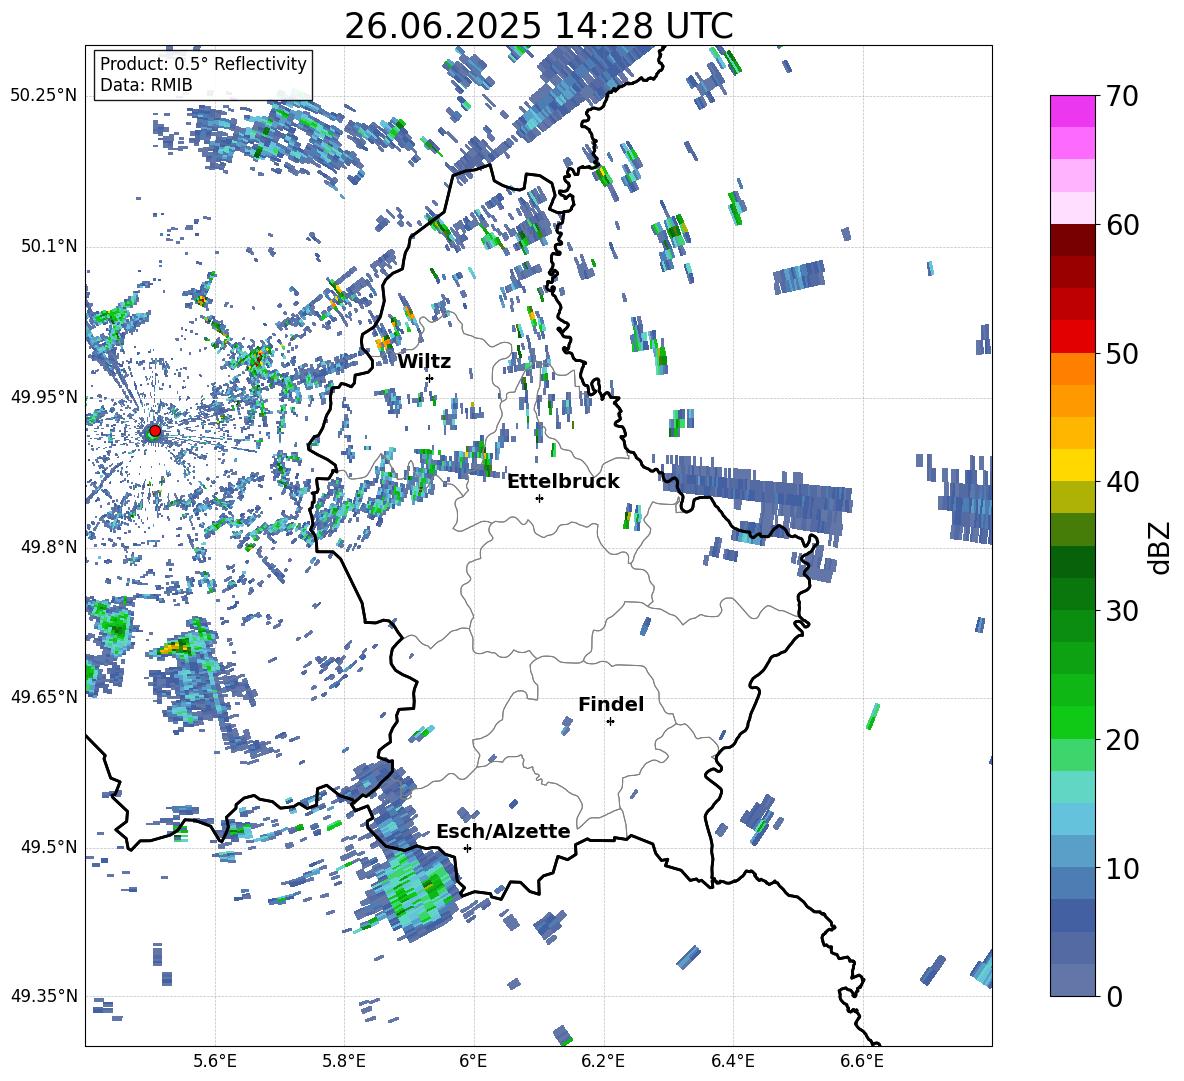Click the 5.8°E longitude label

(x=344, y=1062)
